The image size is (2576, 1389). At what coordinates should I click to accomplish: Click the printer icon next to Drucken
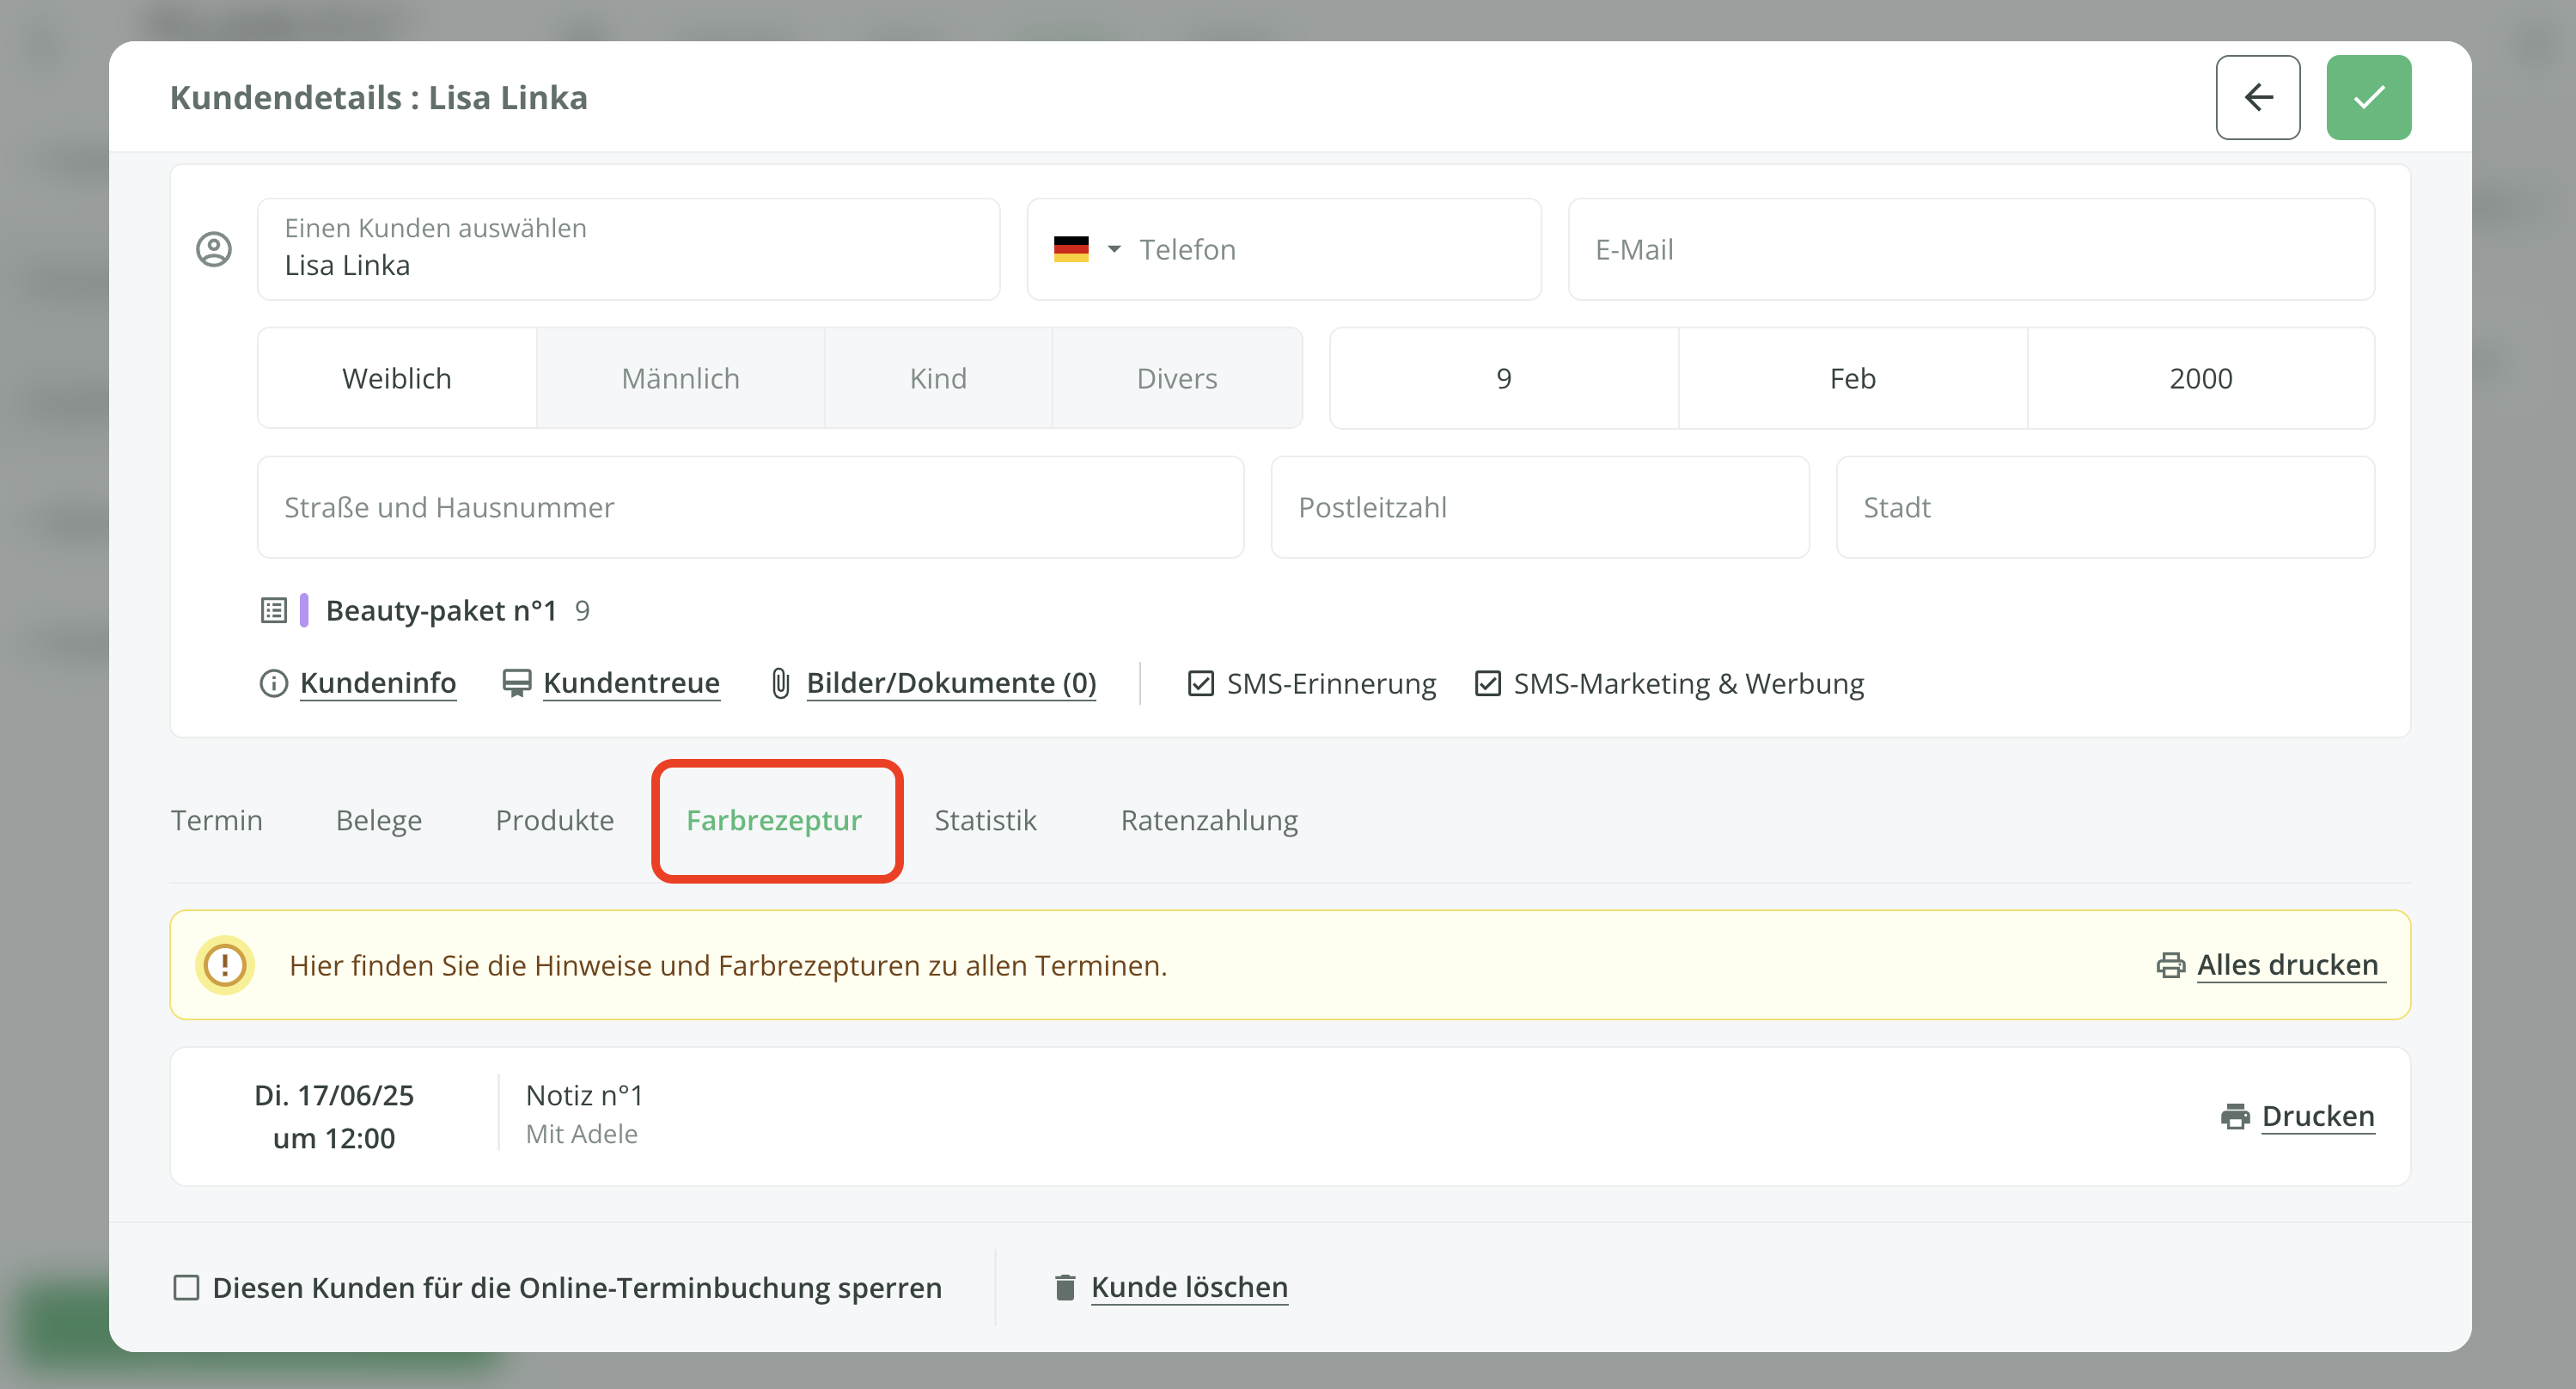click(2234, 1116)
